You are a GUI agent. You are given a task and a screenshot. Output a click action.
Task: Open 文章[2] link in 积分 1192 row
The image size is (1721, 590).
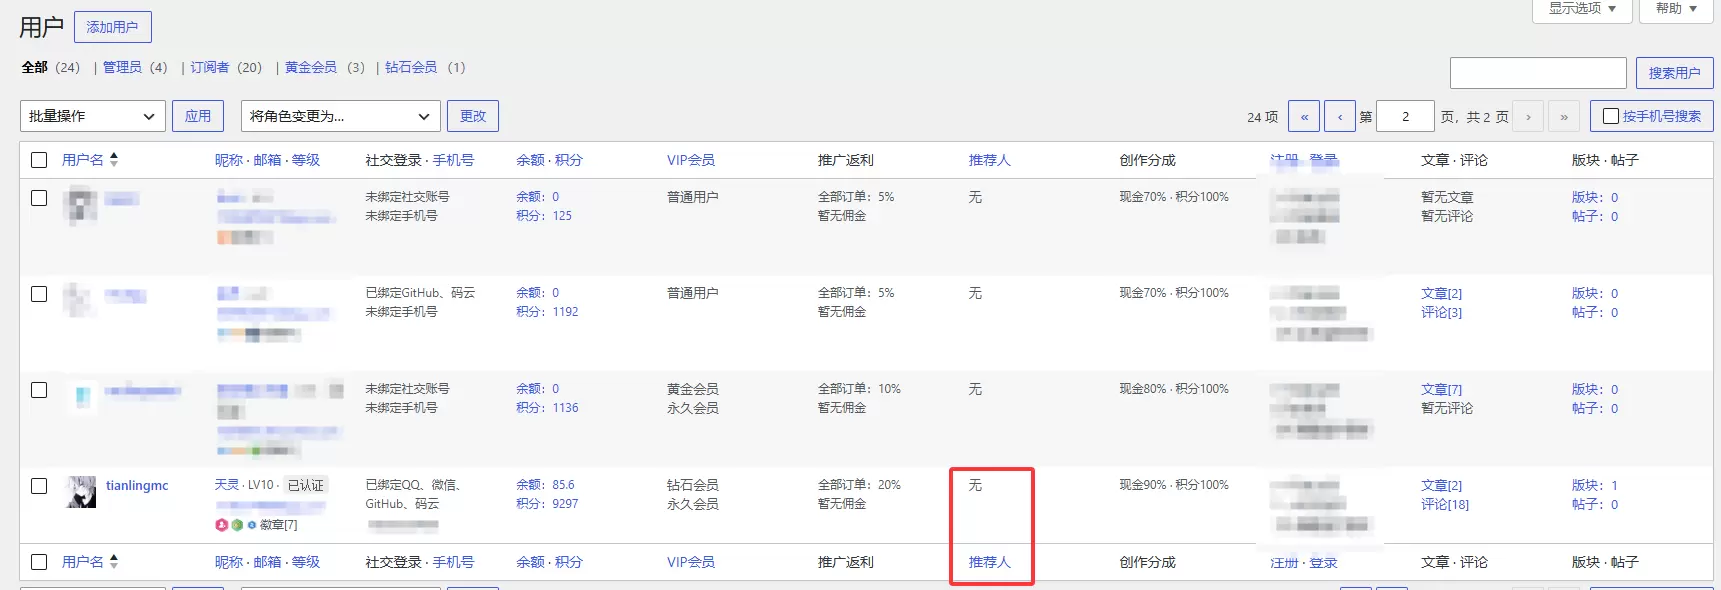tap(1441, 293)
